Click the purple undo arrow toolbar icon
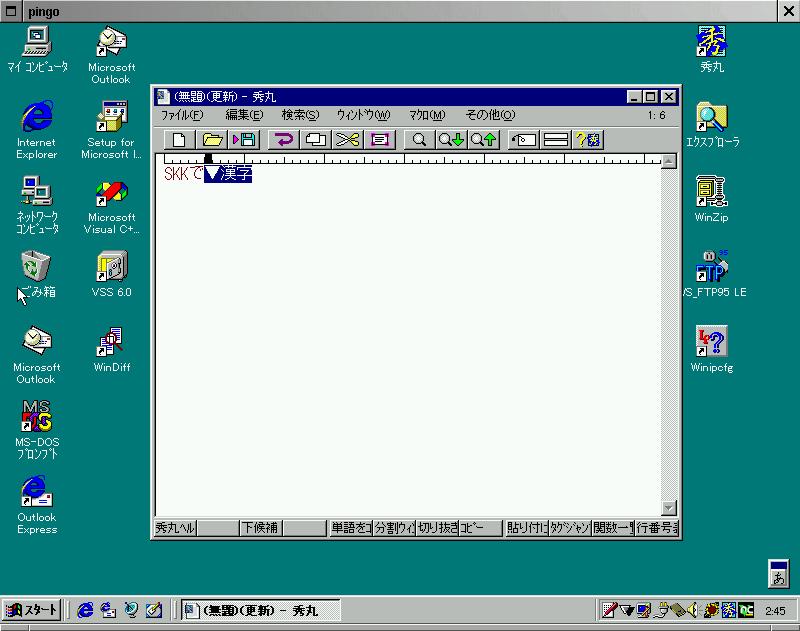The image size is (800, 631). click(284, 139)
